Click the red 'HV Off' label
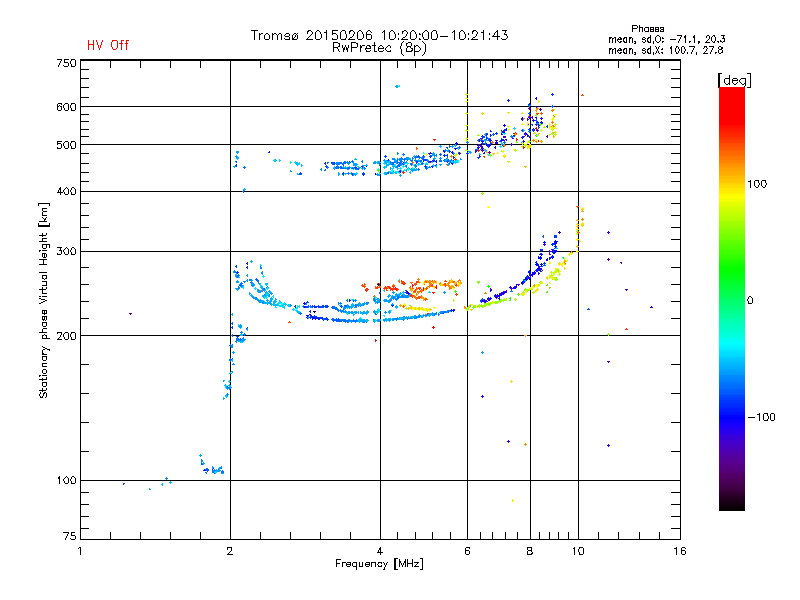Image resolution: width=800 pixels, height=600 pixels. [x=108, y=45]
